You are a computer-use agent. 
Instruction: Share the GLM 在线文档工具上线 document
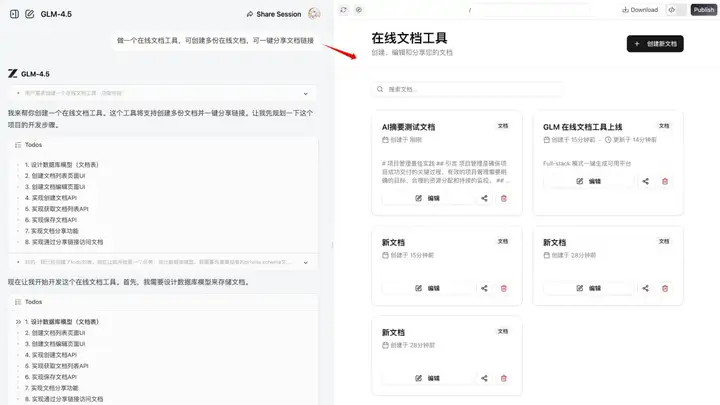pos(646,181)
